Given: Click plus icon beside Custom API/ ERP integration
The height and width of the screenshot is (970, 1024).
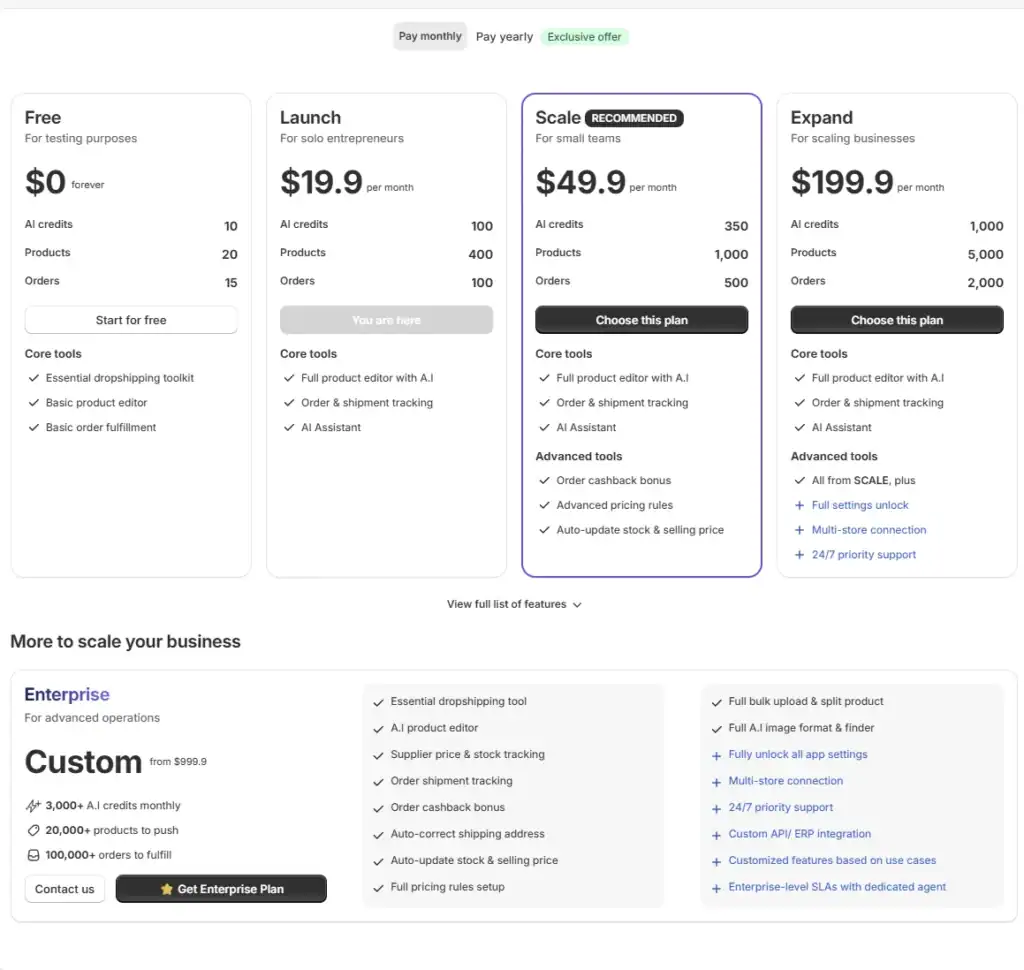Looking at the screenshot, I should point(716,835).
